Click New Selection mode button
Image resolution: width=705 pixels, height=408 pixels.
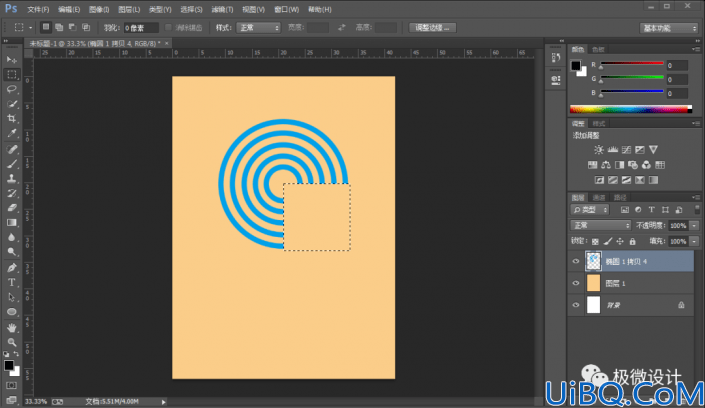coord(46,27)
